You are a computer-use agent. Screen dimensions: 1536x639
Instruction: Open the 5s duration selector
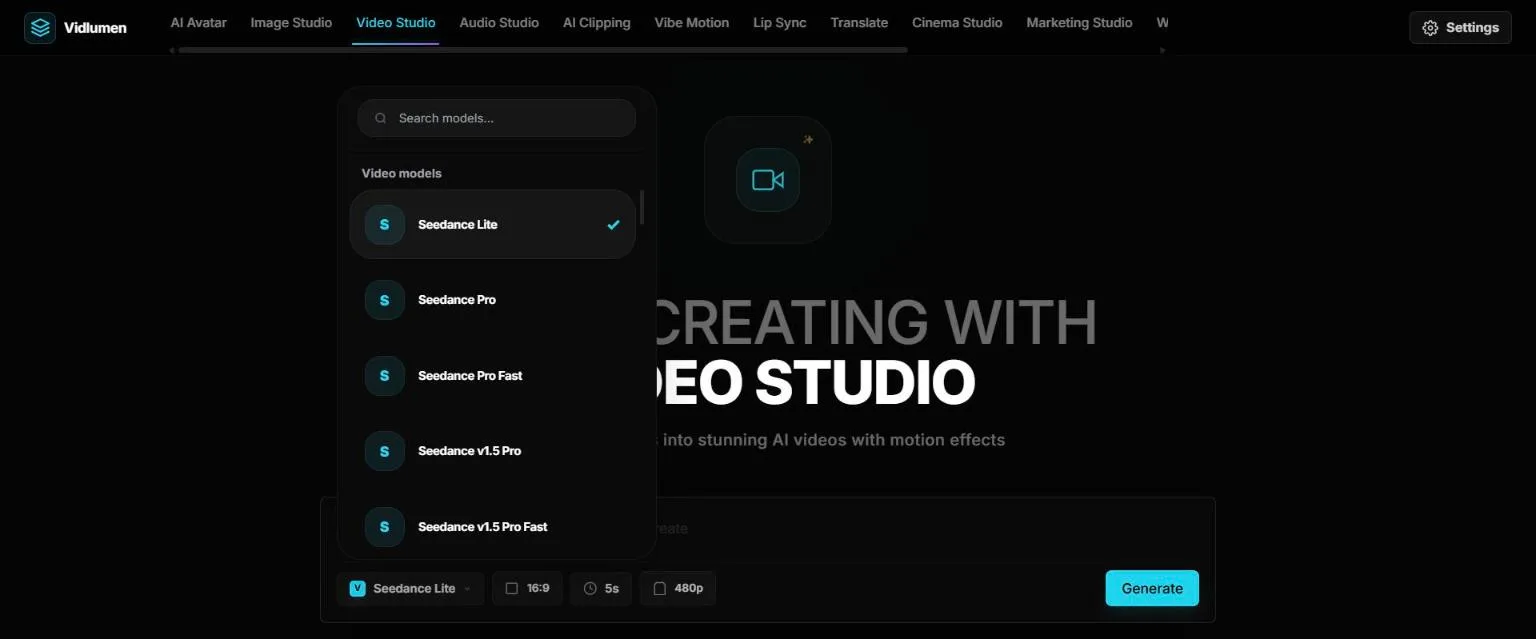coord(601,589)
